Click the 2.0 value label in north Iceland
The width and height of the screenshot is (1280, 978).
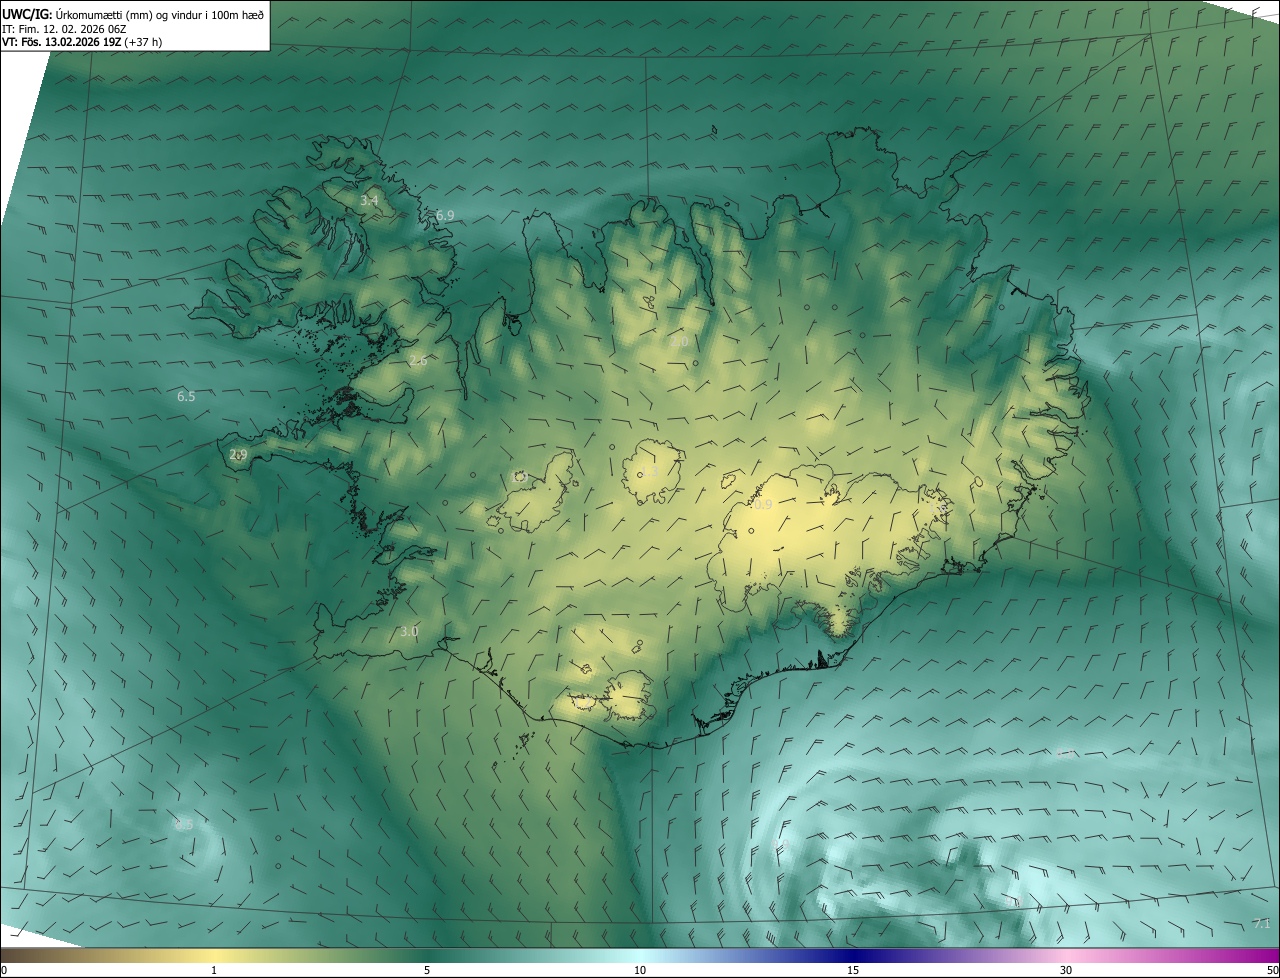tap(679, 342)
